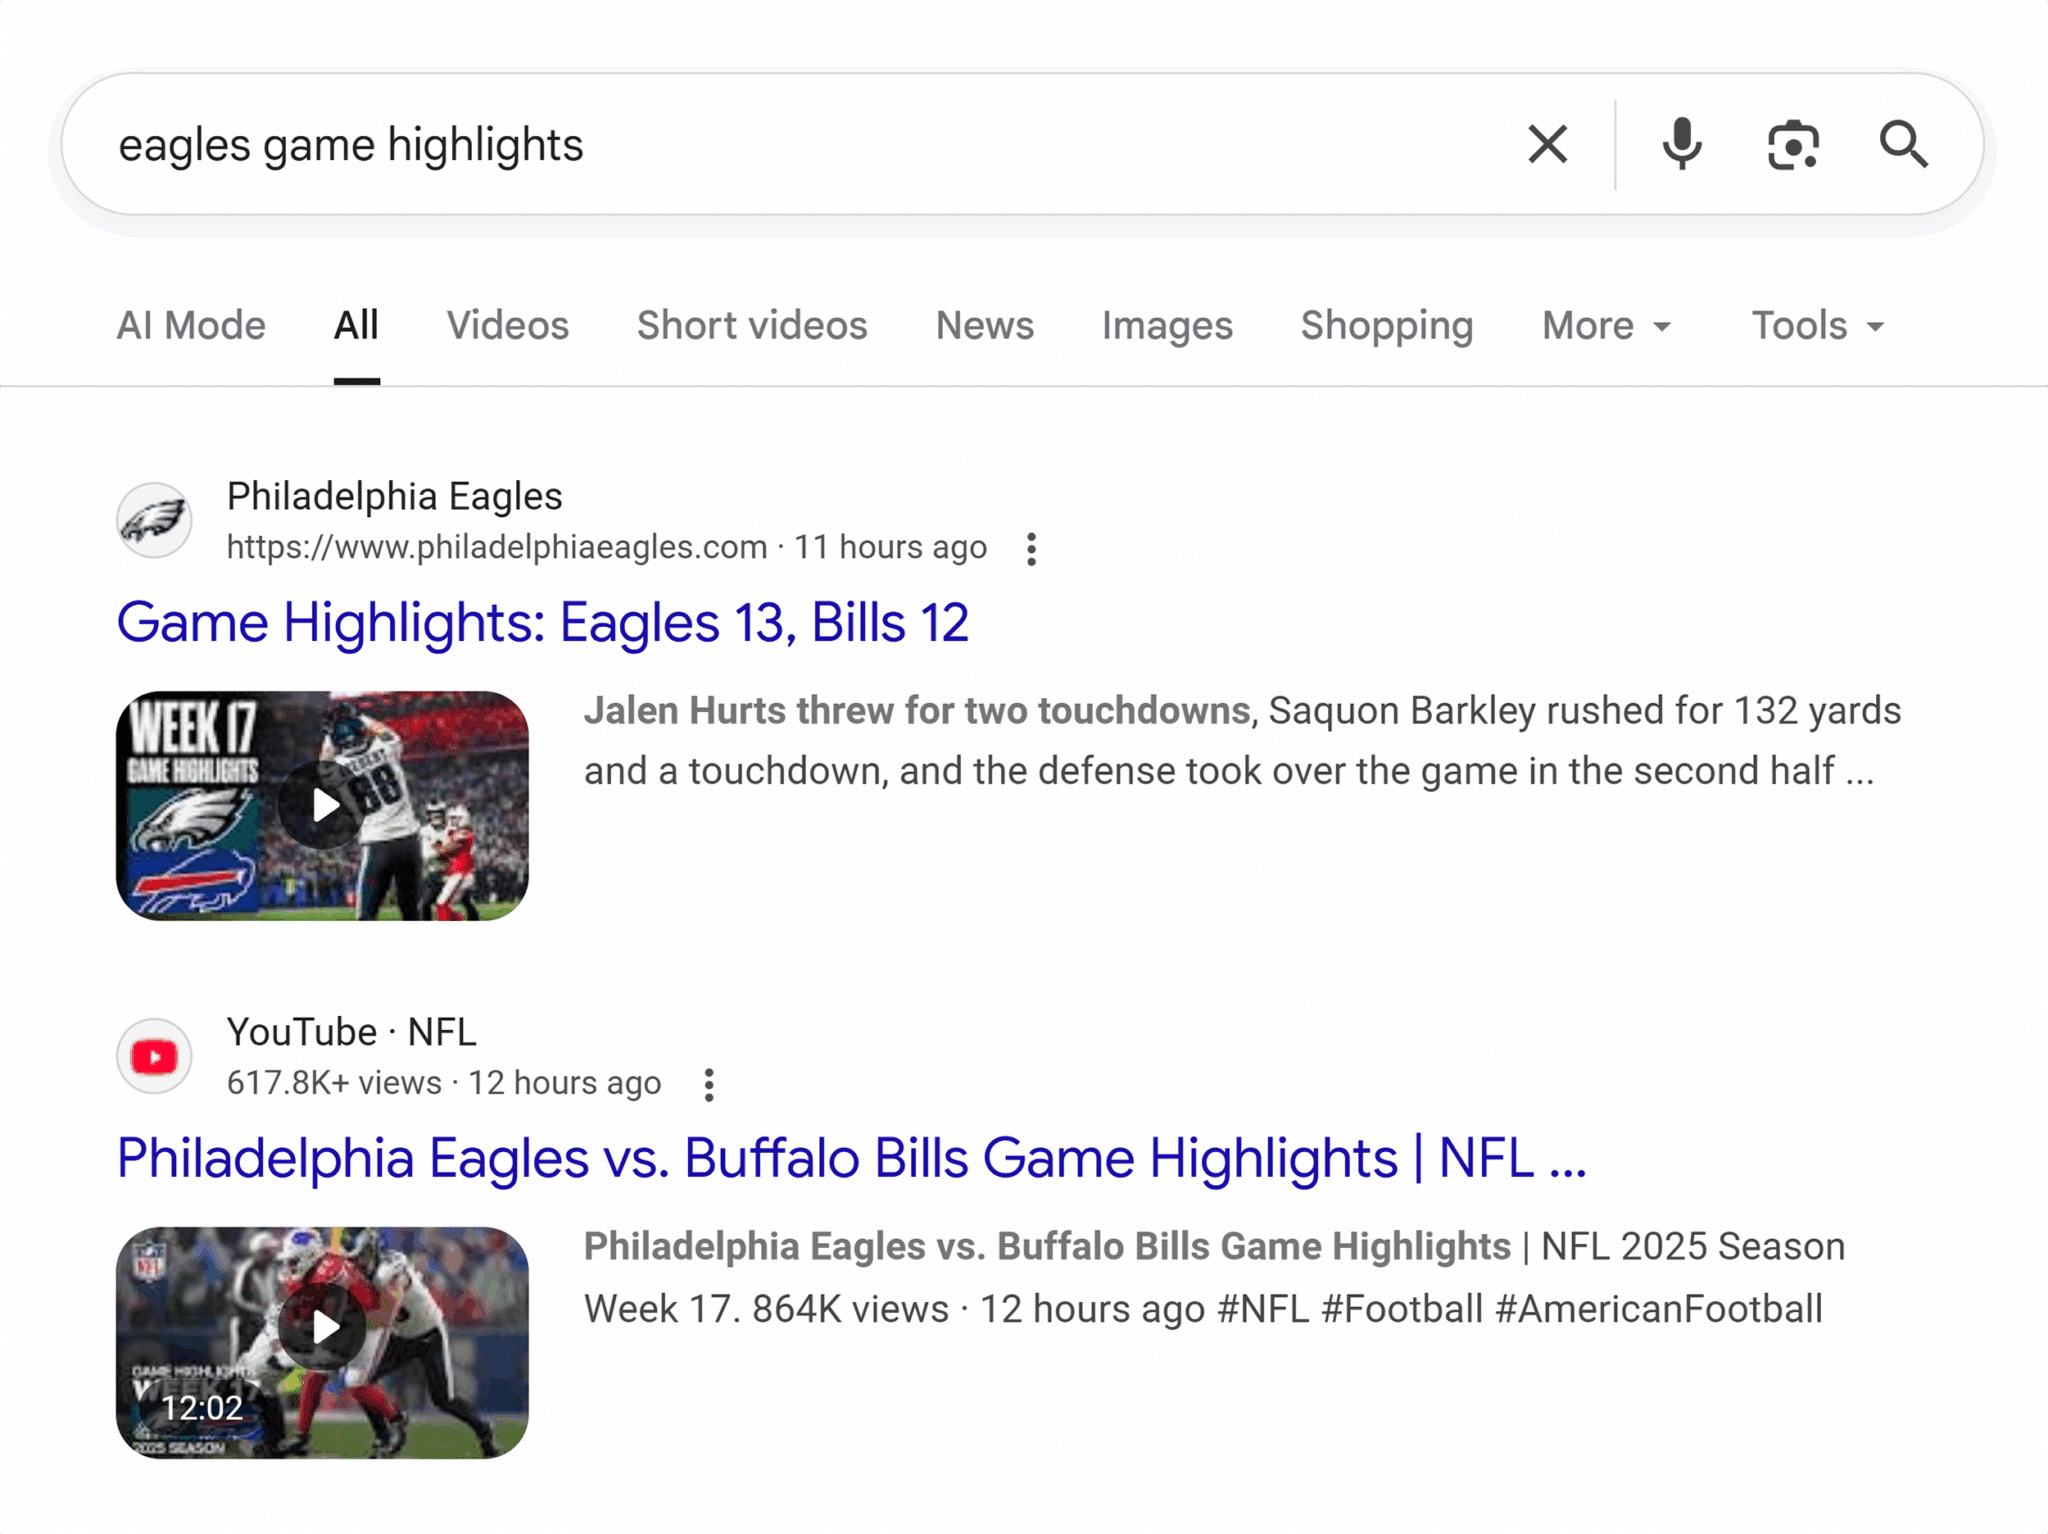Click the Philadelphia Eagles site logo
2048x1534 pixels.
(154, 520)
